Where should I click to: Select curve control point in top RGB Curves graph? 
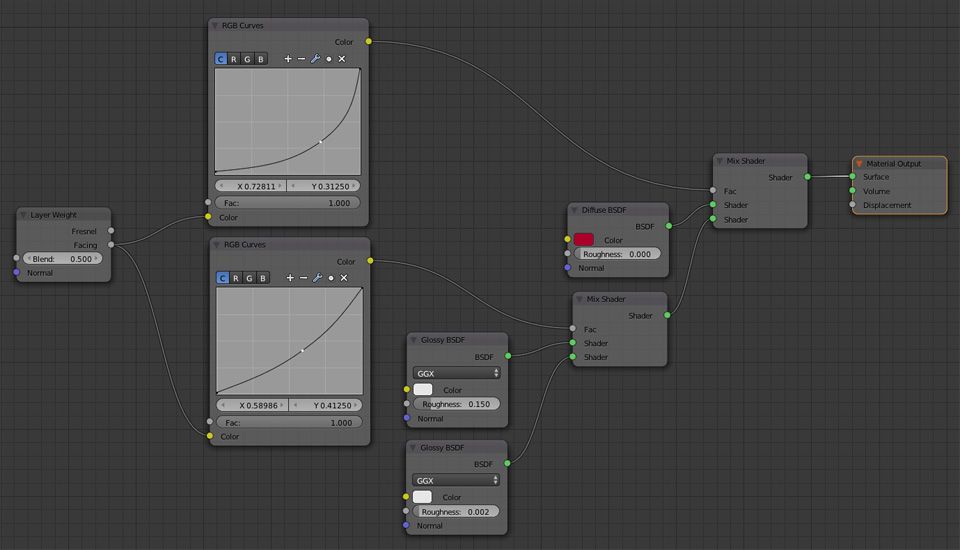tap(321, 142)
